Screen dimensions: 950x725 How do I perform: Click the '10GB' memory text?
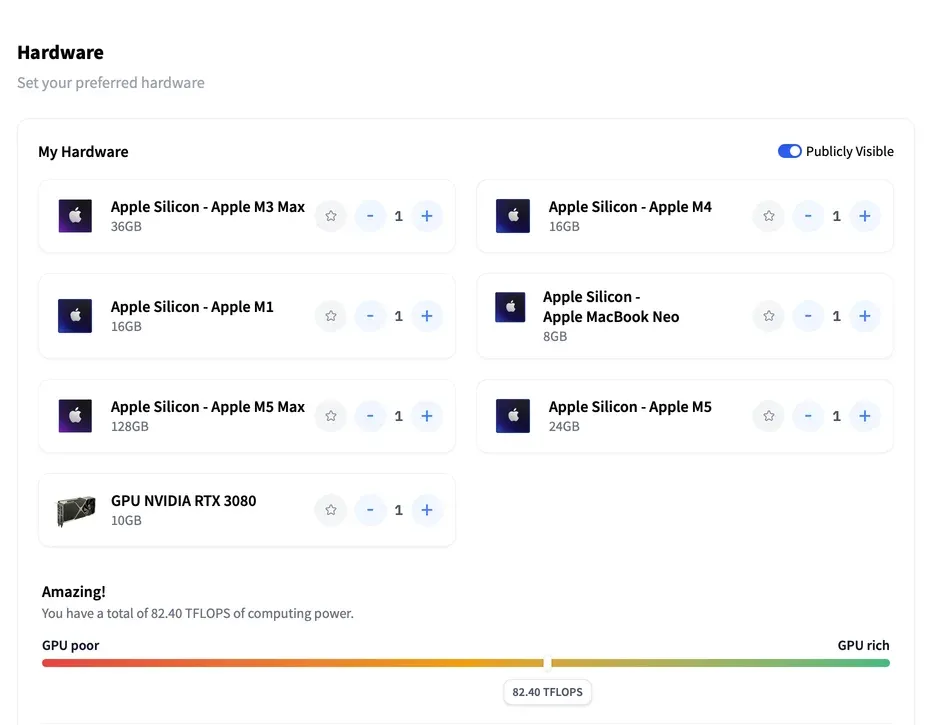[x=126, y=520]
